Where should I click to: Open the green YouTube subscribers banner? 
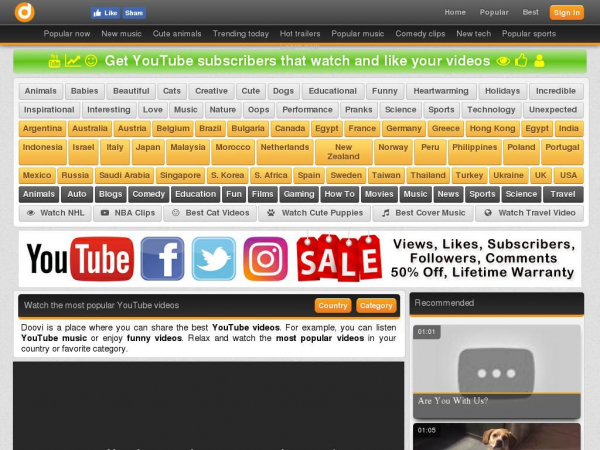click(299, 61)
